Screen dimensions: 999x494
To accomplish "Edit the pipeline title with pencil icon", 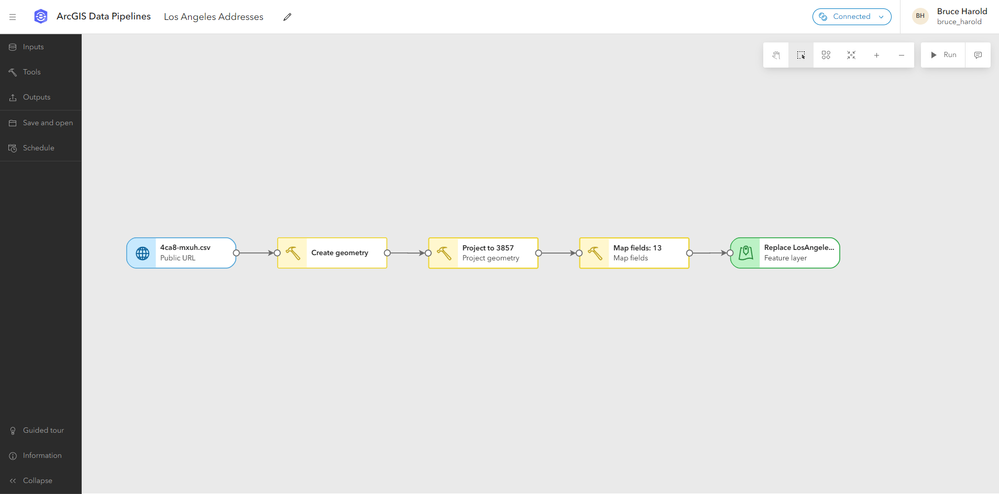I will click(x=287, y=17).
